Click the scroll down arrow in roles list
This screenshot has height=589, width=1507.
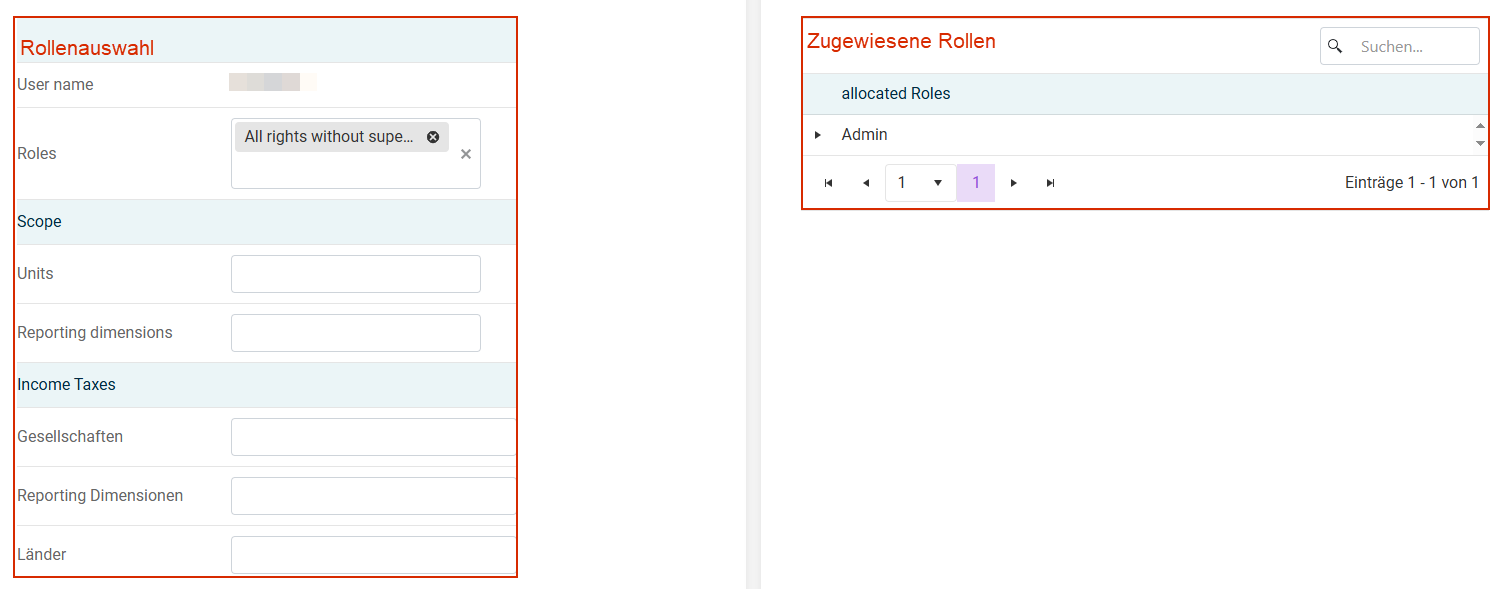click(x=1481, y=143)
